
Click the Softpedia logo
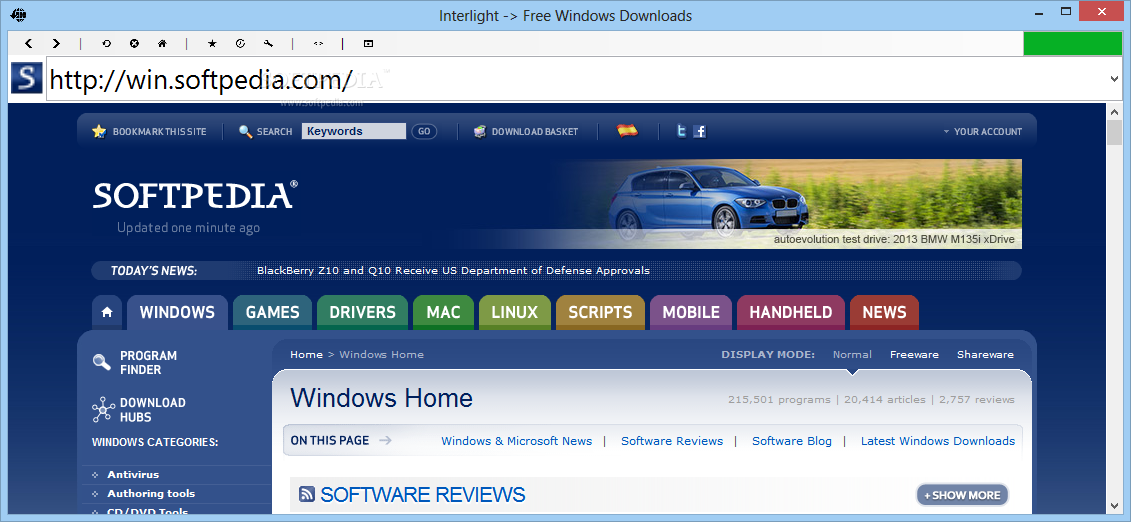coord(195,195)
